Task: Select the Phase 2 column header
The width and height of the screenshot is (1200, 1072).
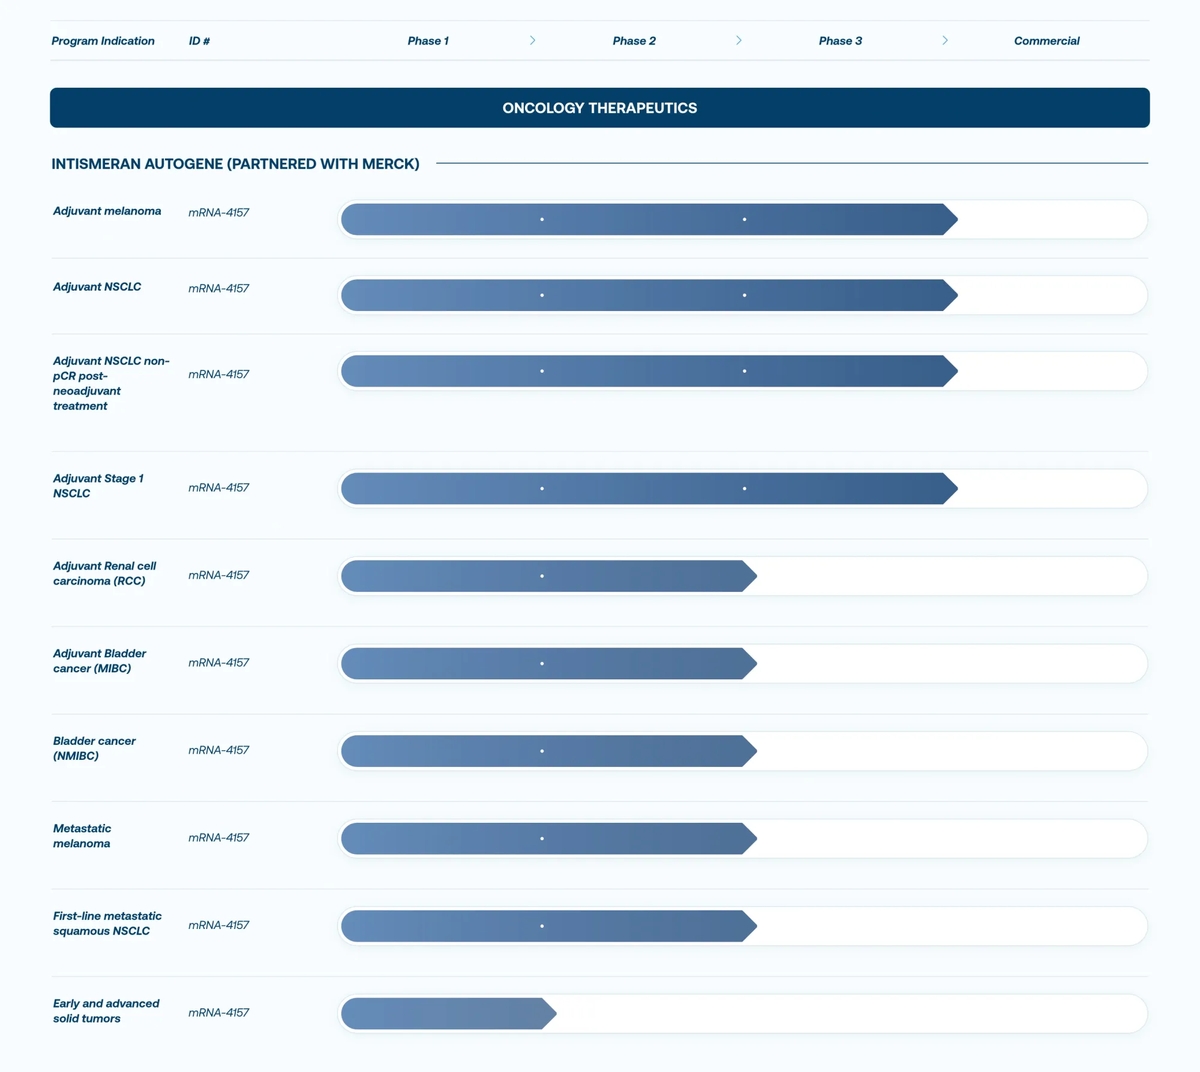Action: (x=634, y=41)
